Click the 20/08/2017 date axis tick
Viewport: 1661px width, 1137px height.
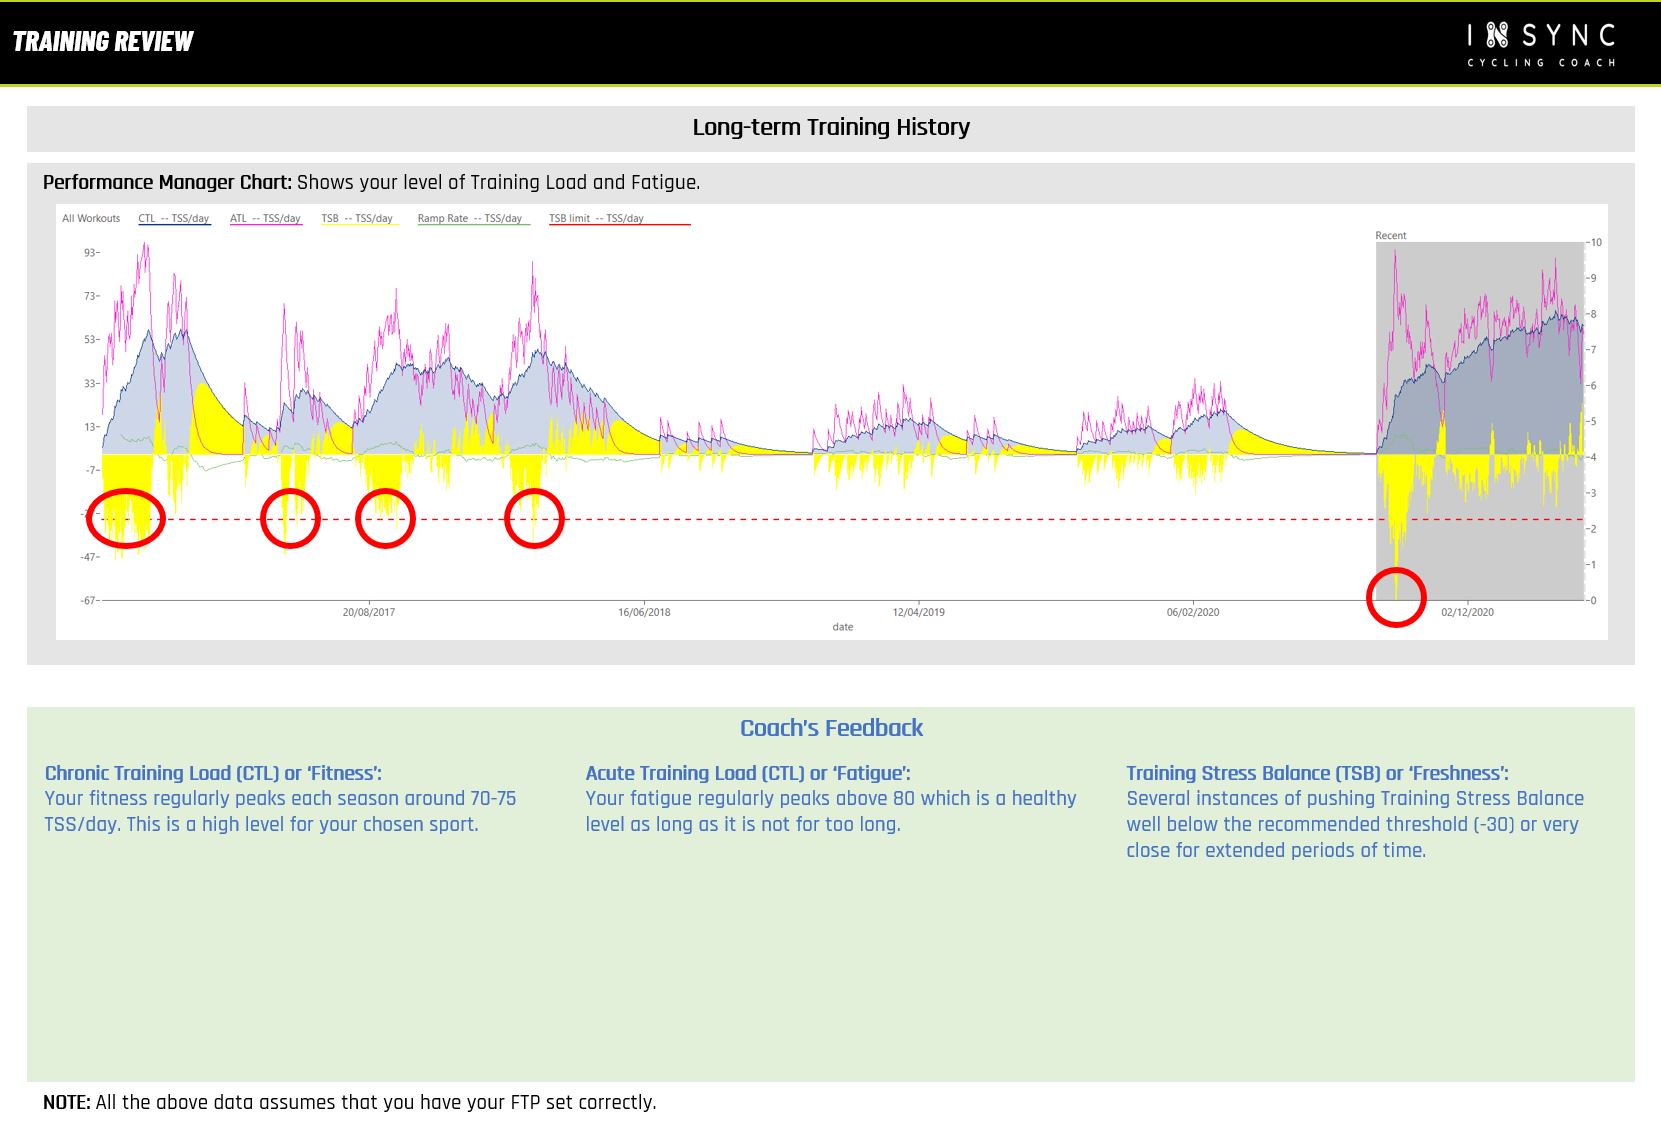click(369, 612)
